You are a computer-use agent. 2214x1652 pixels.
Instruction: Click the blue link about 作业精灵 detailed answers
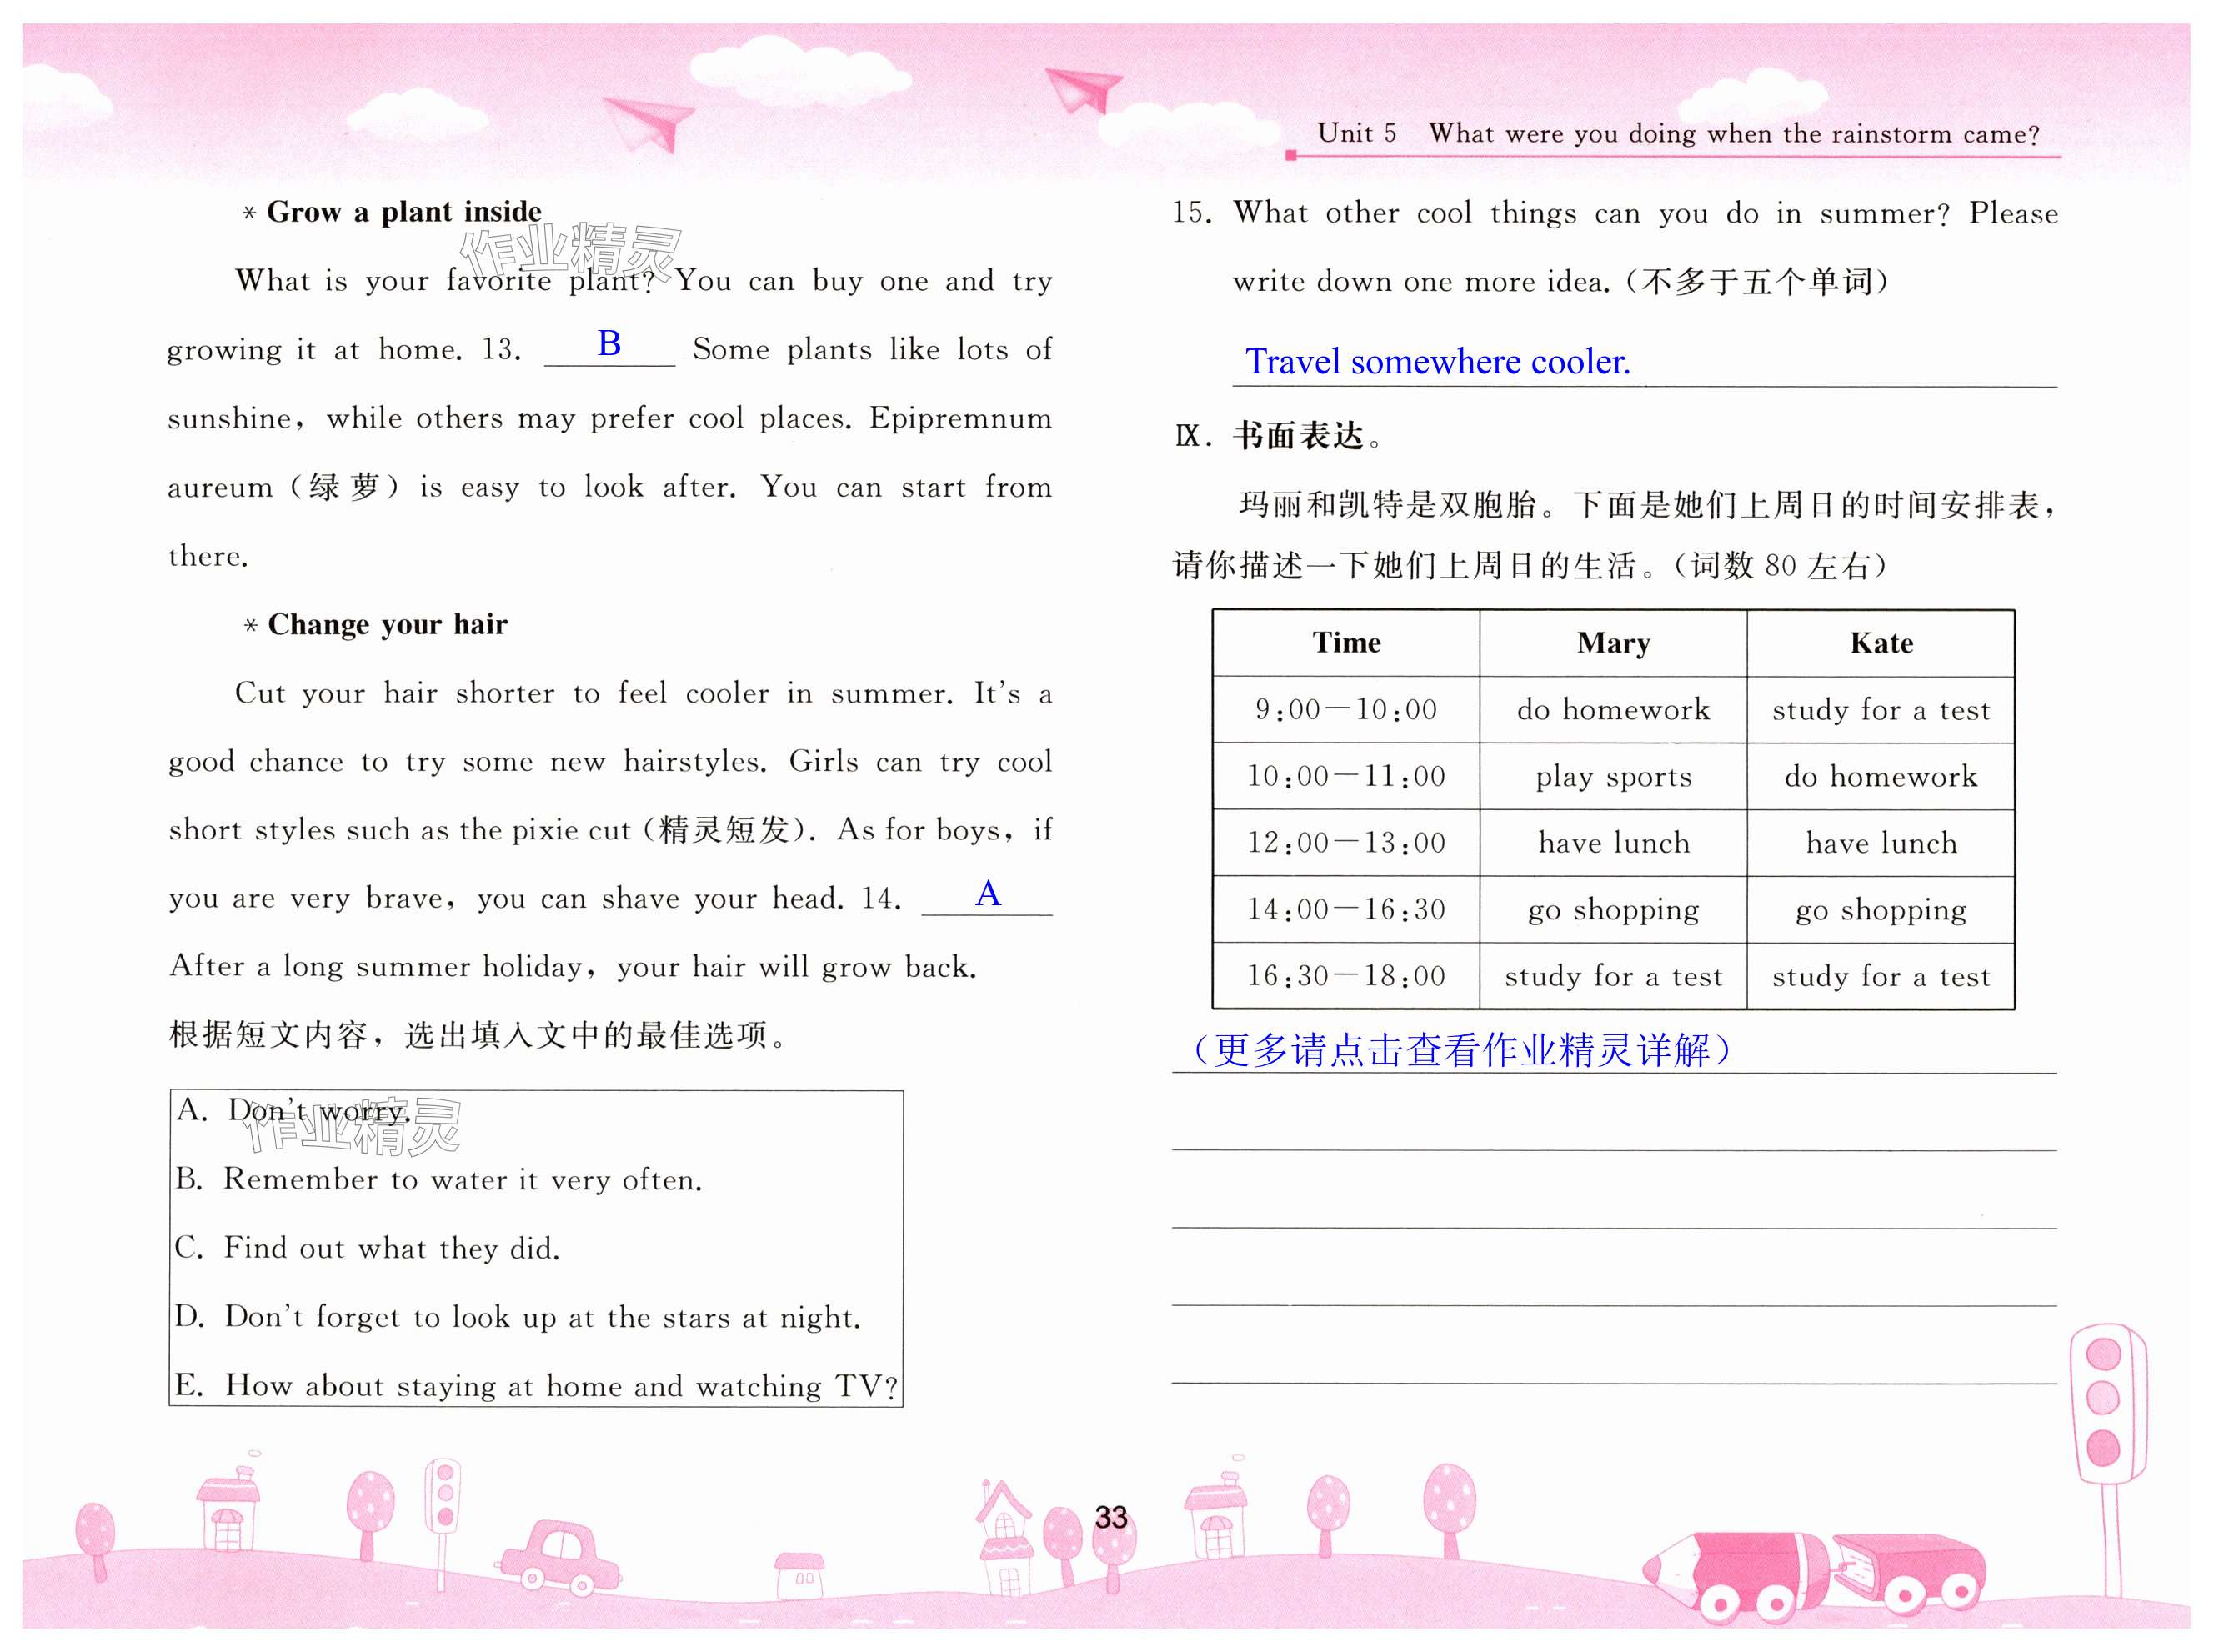pyautogui.click(x=1461, y=1051)
